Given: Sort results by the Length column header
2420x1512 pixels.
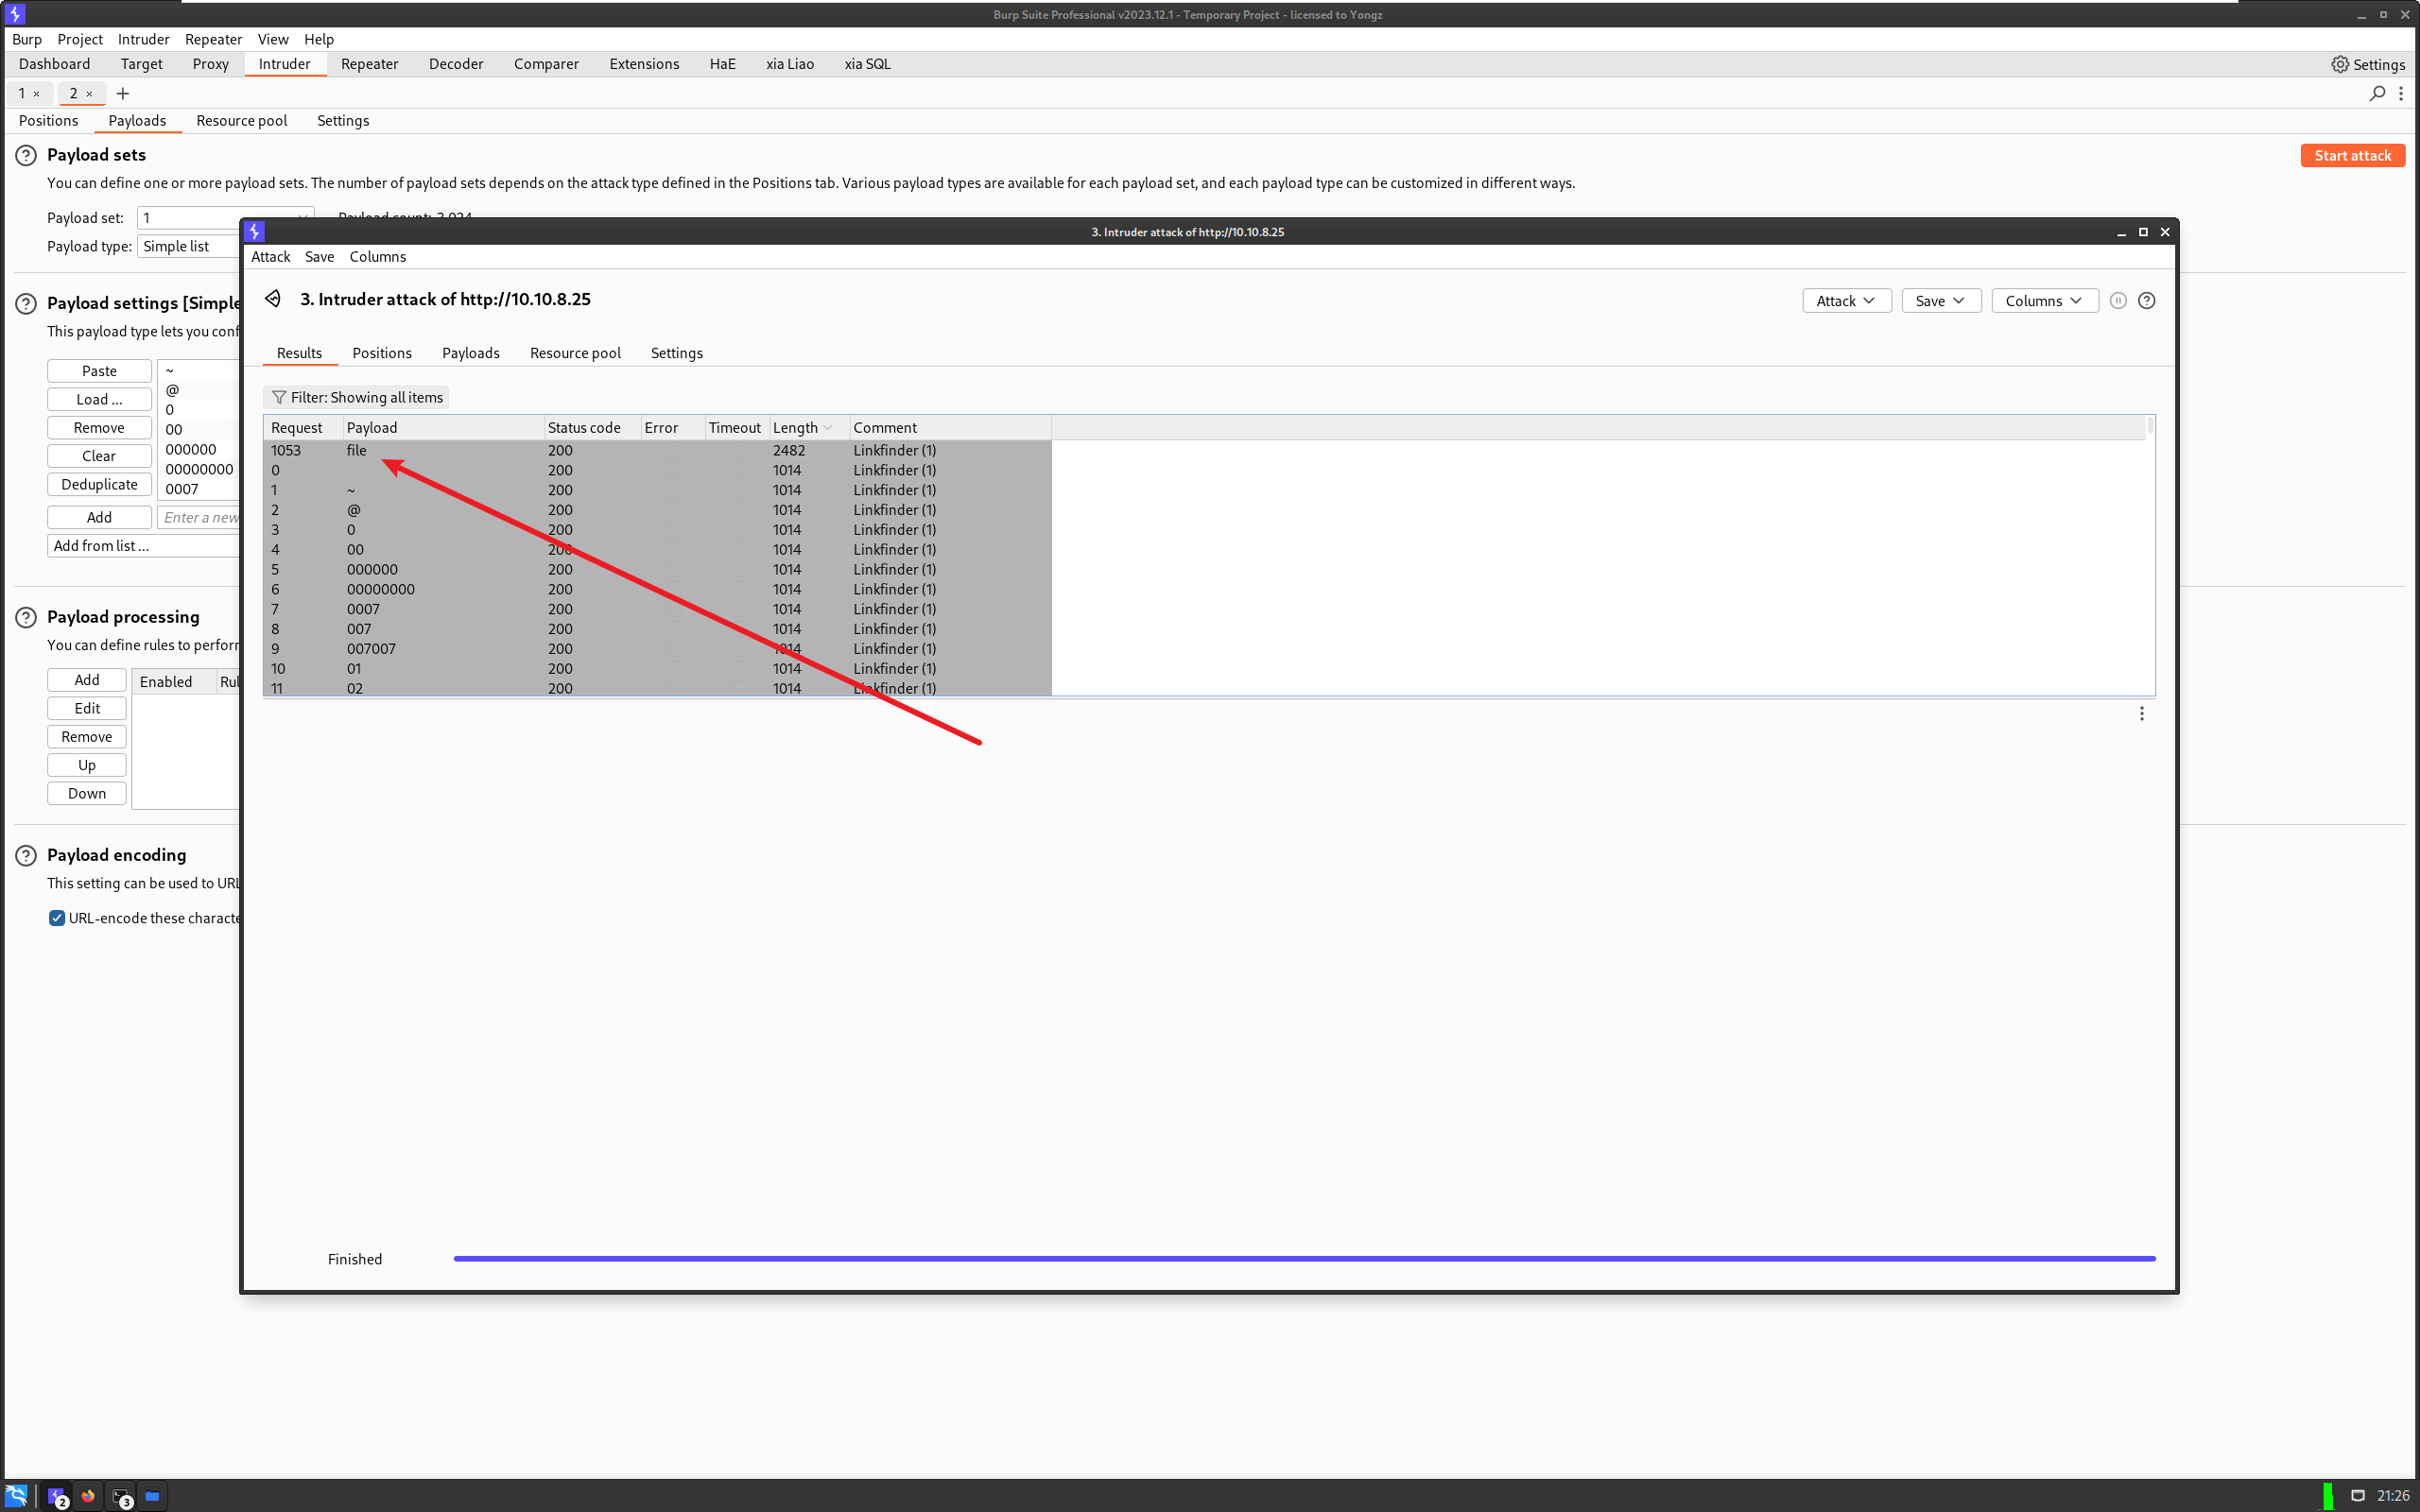Looking at the screenshot, I should 808,428.
